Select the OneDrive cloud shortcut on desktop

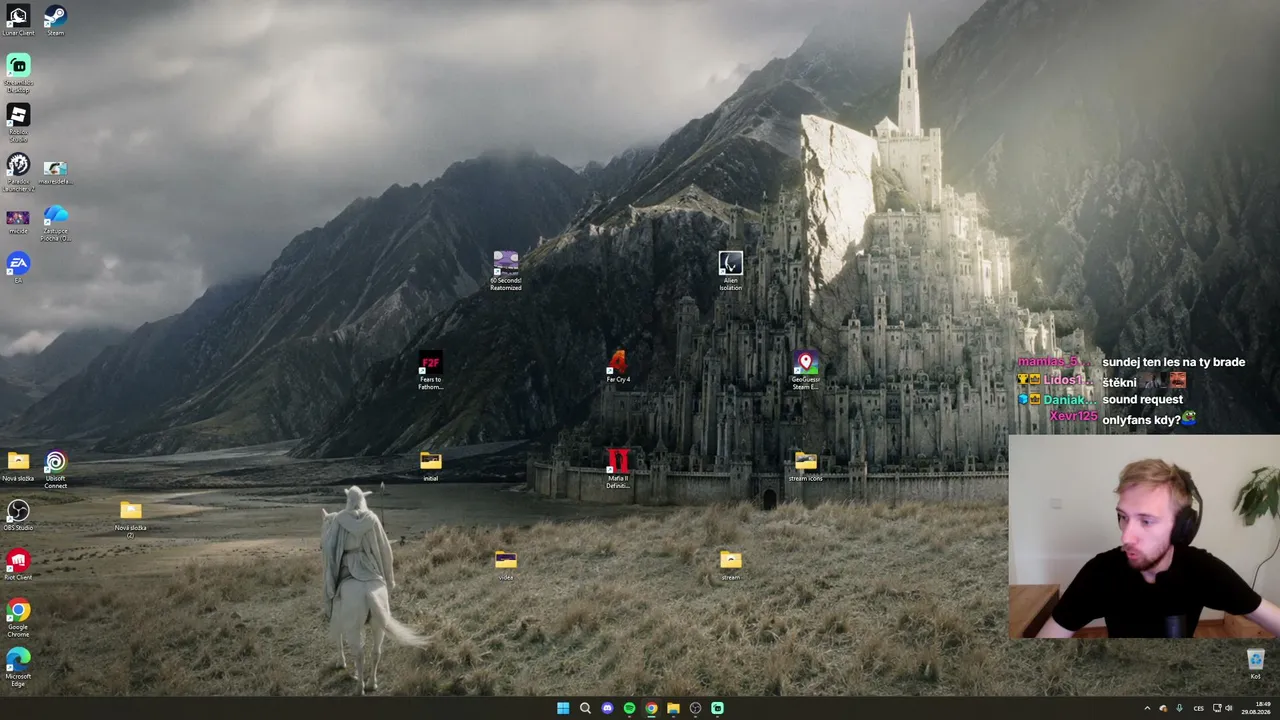coord(55,222)
